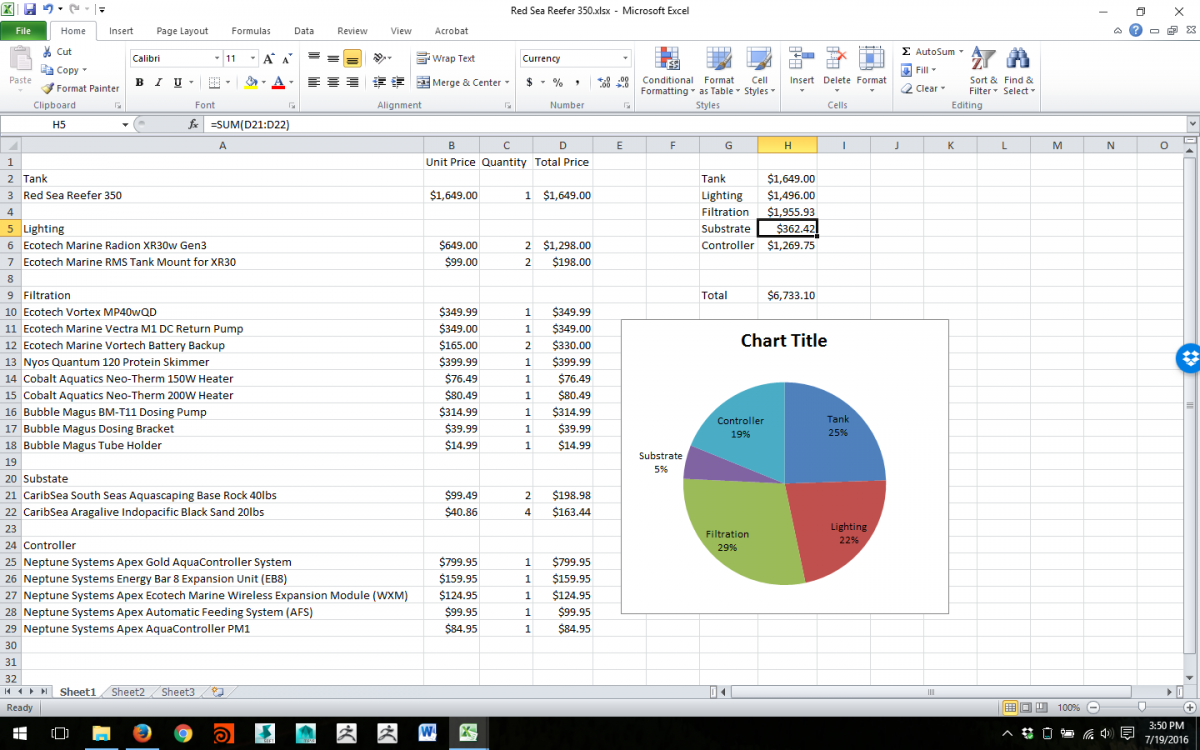Open the Dropbox badge icon
1200x750 pixels.
tap(1189, 358)
